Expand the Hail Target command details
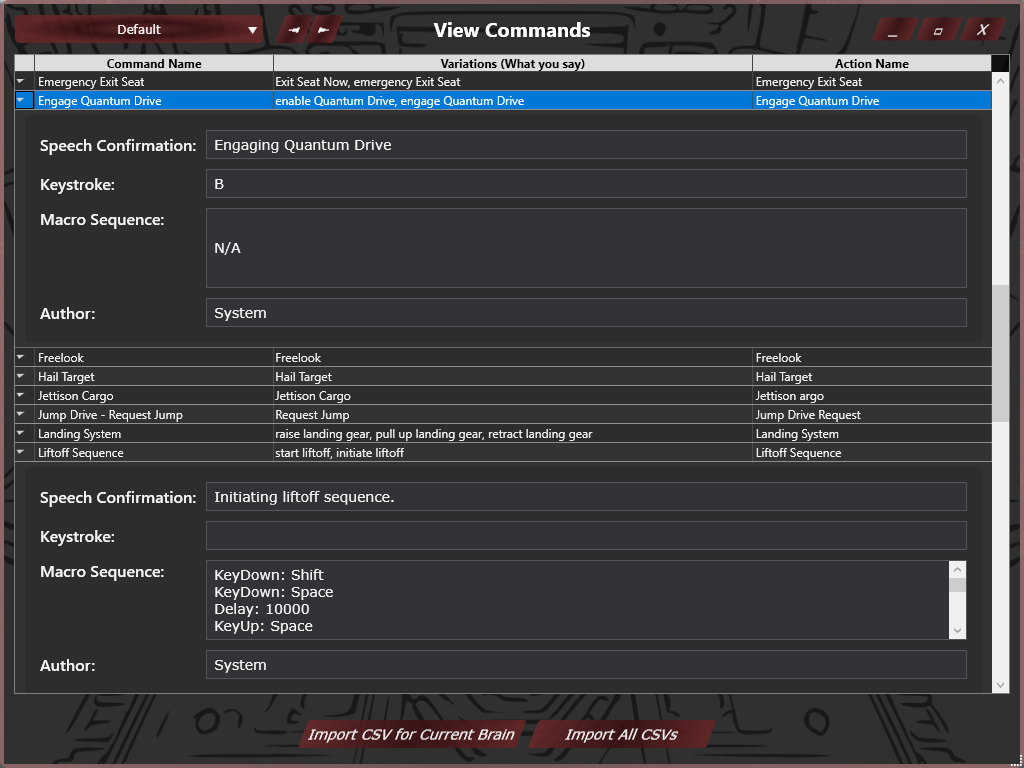1024x768 pixels. [22, 377]
